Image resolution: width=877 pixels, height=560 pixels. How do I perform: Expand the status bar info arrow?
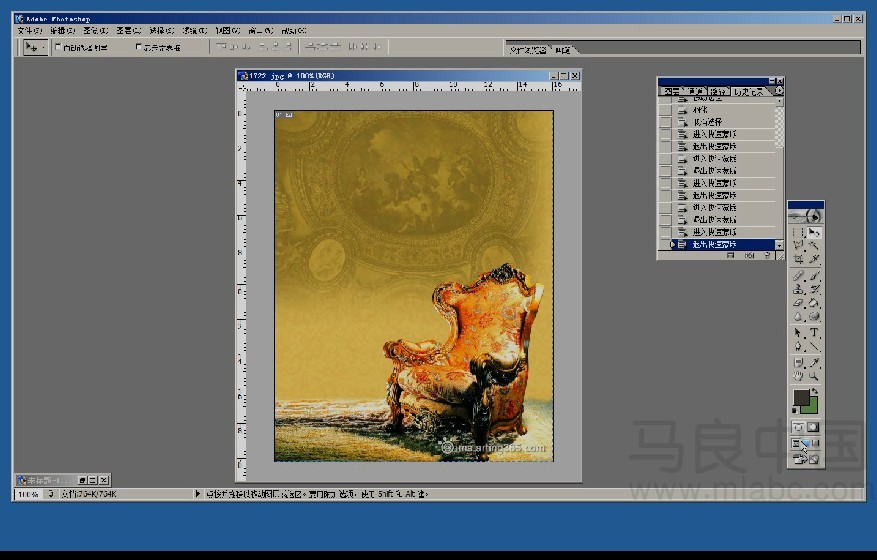coord(197,494)
